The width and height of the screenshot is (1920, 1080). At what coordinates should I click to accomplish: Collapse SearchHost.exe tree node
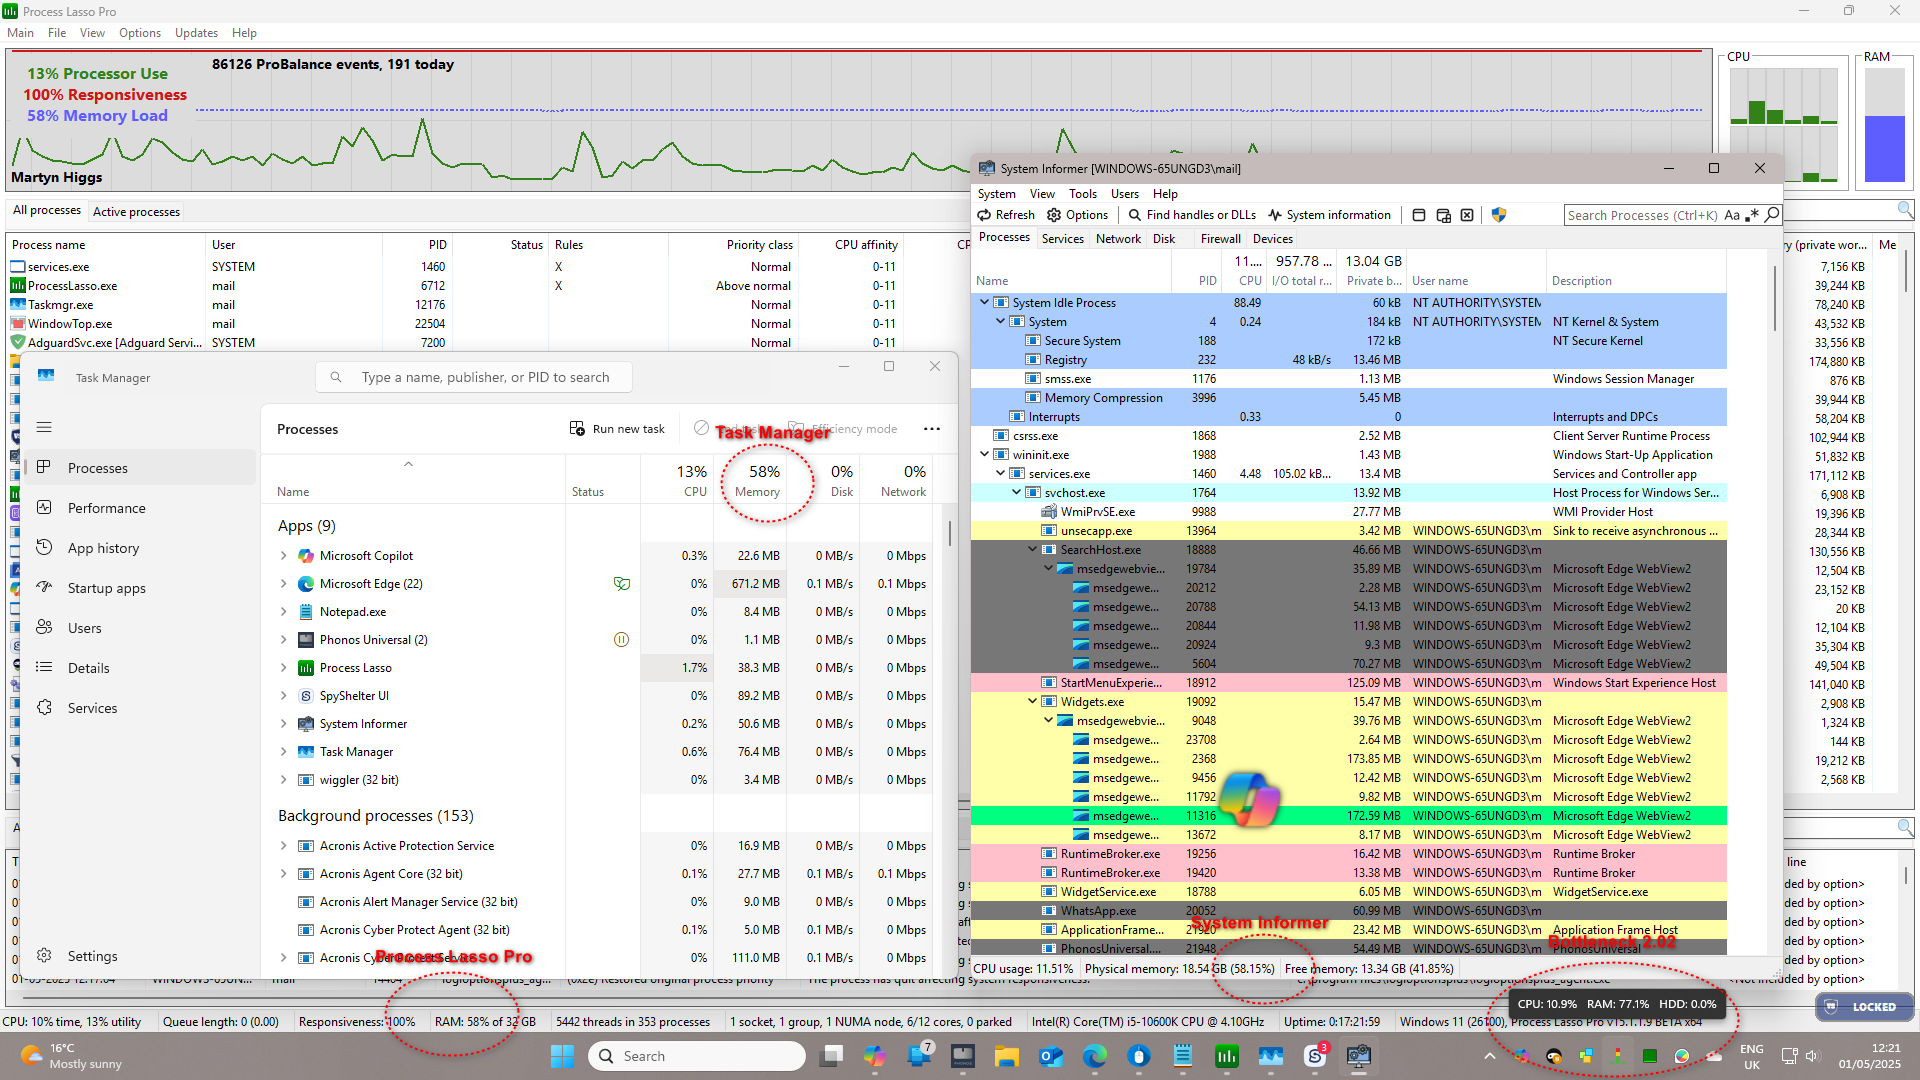(x=1033, y=550)
